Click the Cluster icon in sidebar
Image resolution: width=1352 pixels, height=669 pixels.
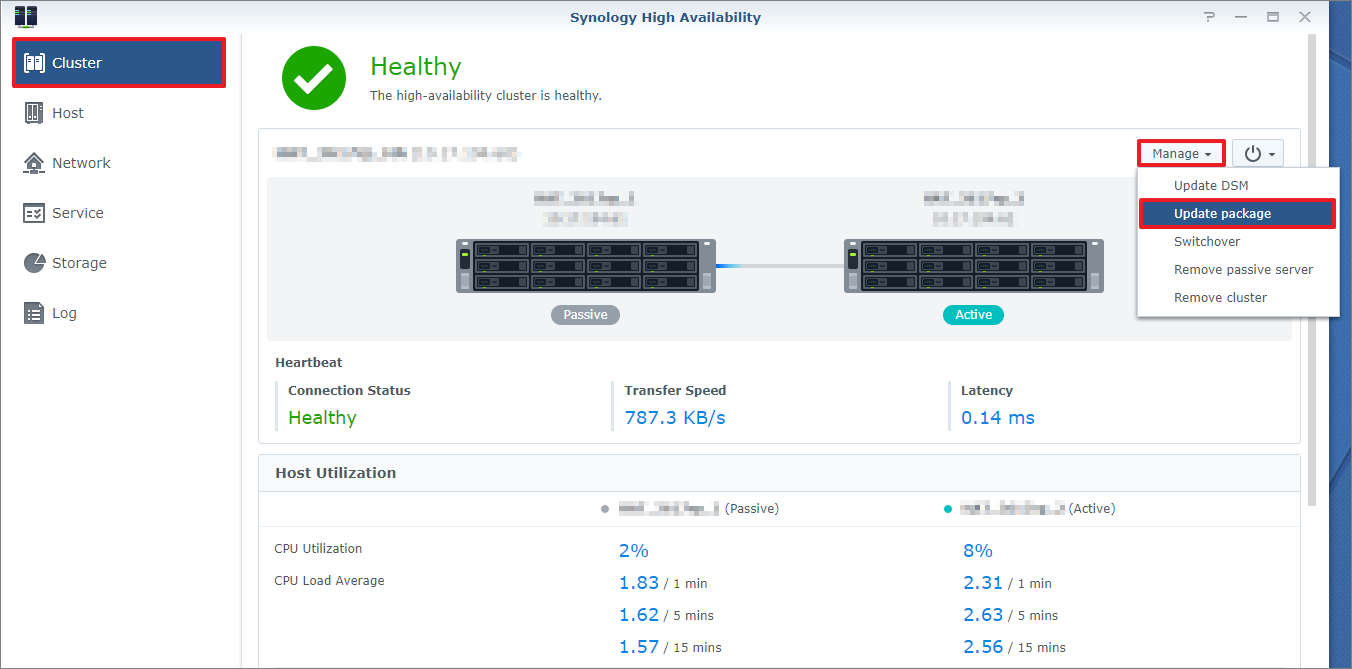coord(35,63)
